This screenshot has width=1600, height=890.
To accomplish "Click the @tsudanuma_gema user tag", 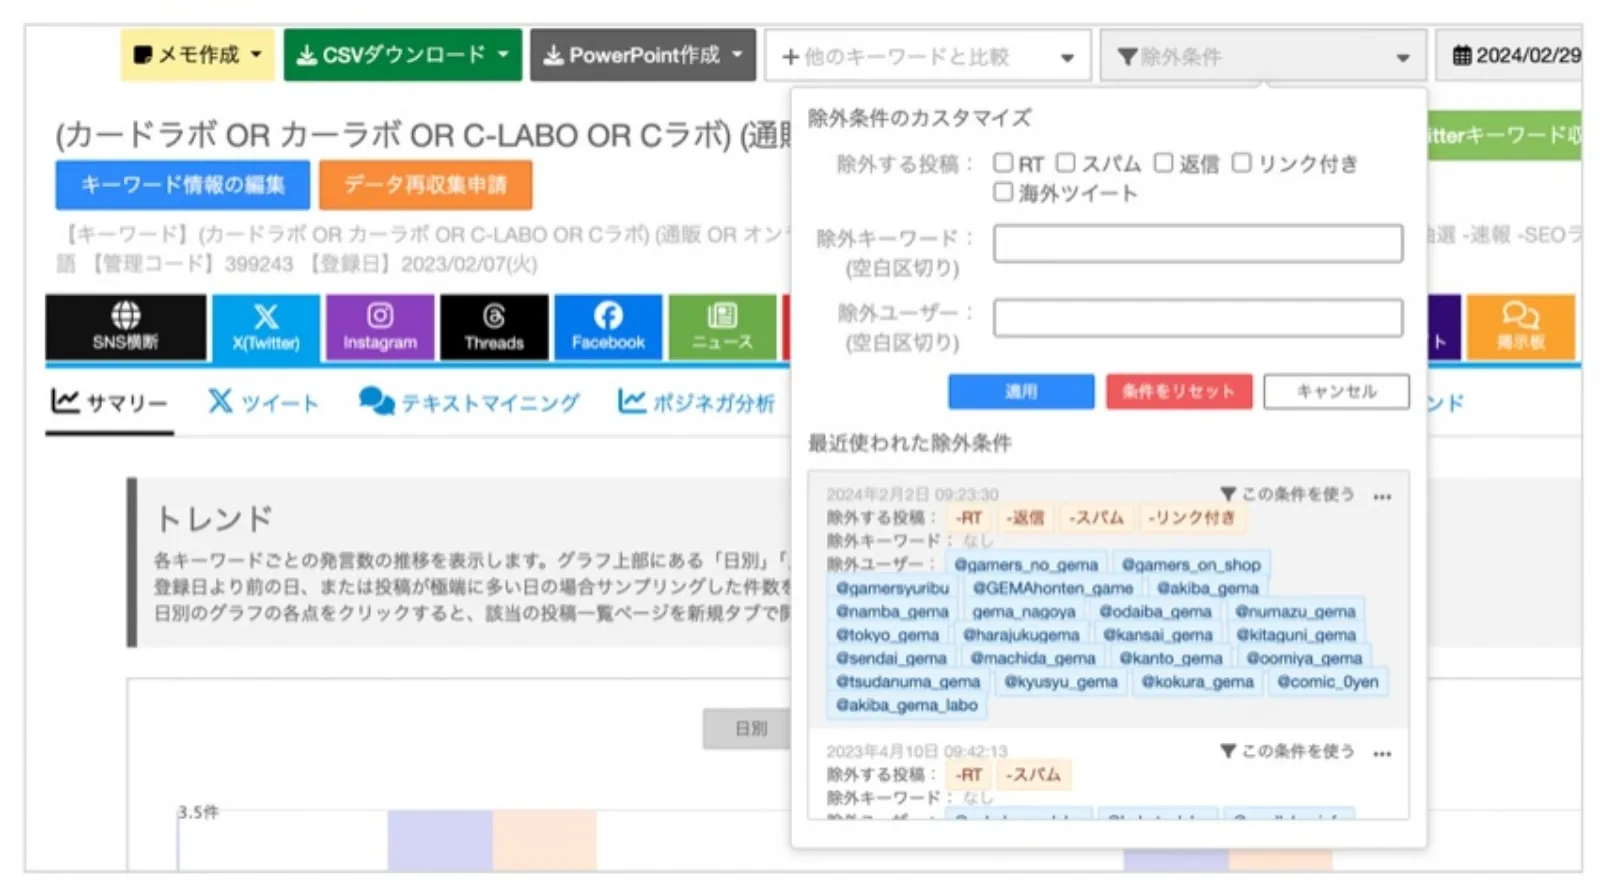I will click(908, 682).
